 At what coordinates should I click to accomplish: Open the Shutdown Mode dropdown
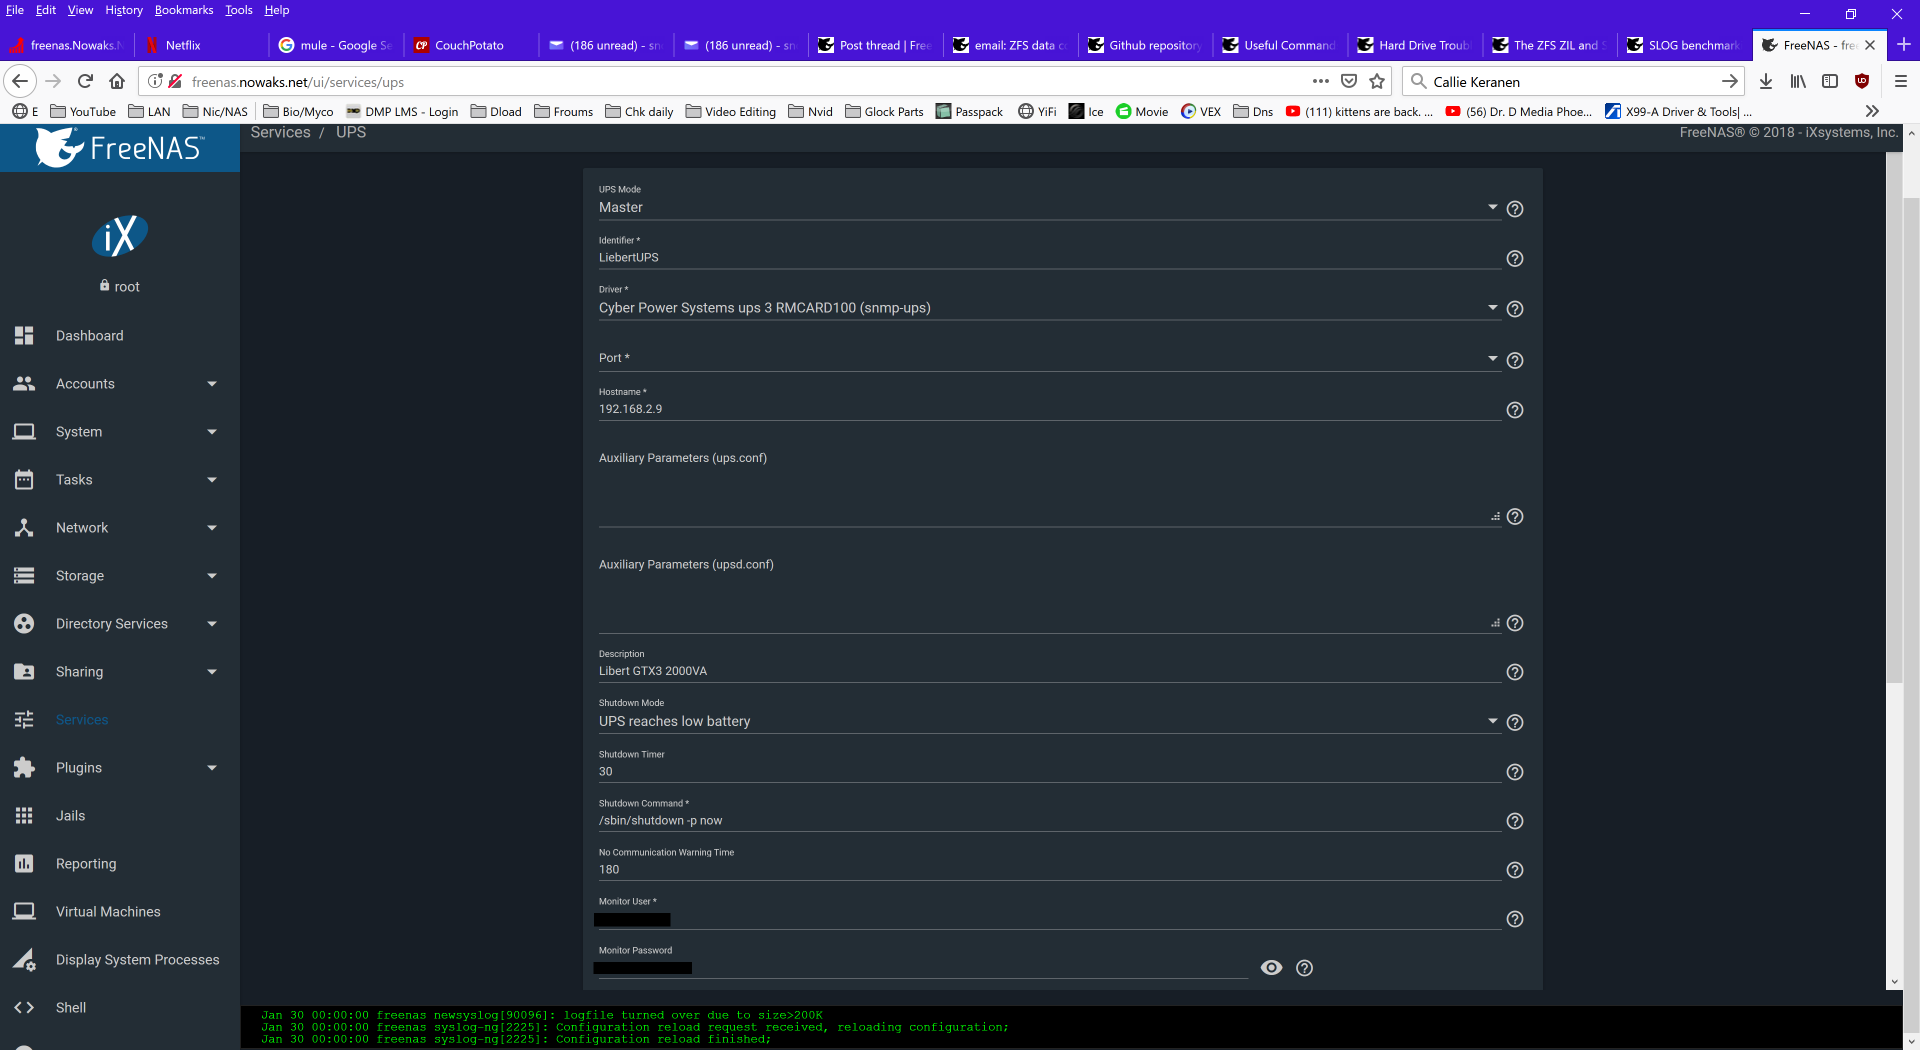point(1048,721)
